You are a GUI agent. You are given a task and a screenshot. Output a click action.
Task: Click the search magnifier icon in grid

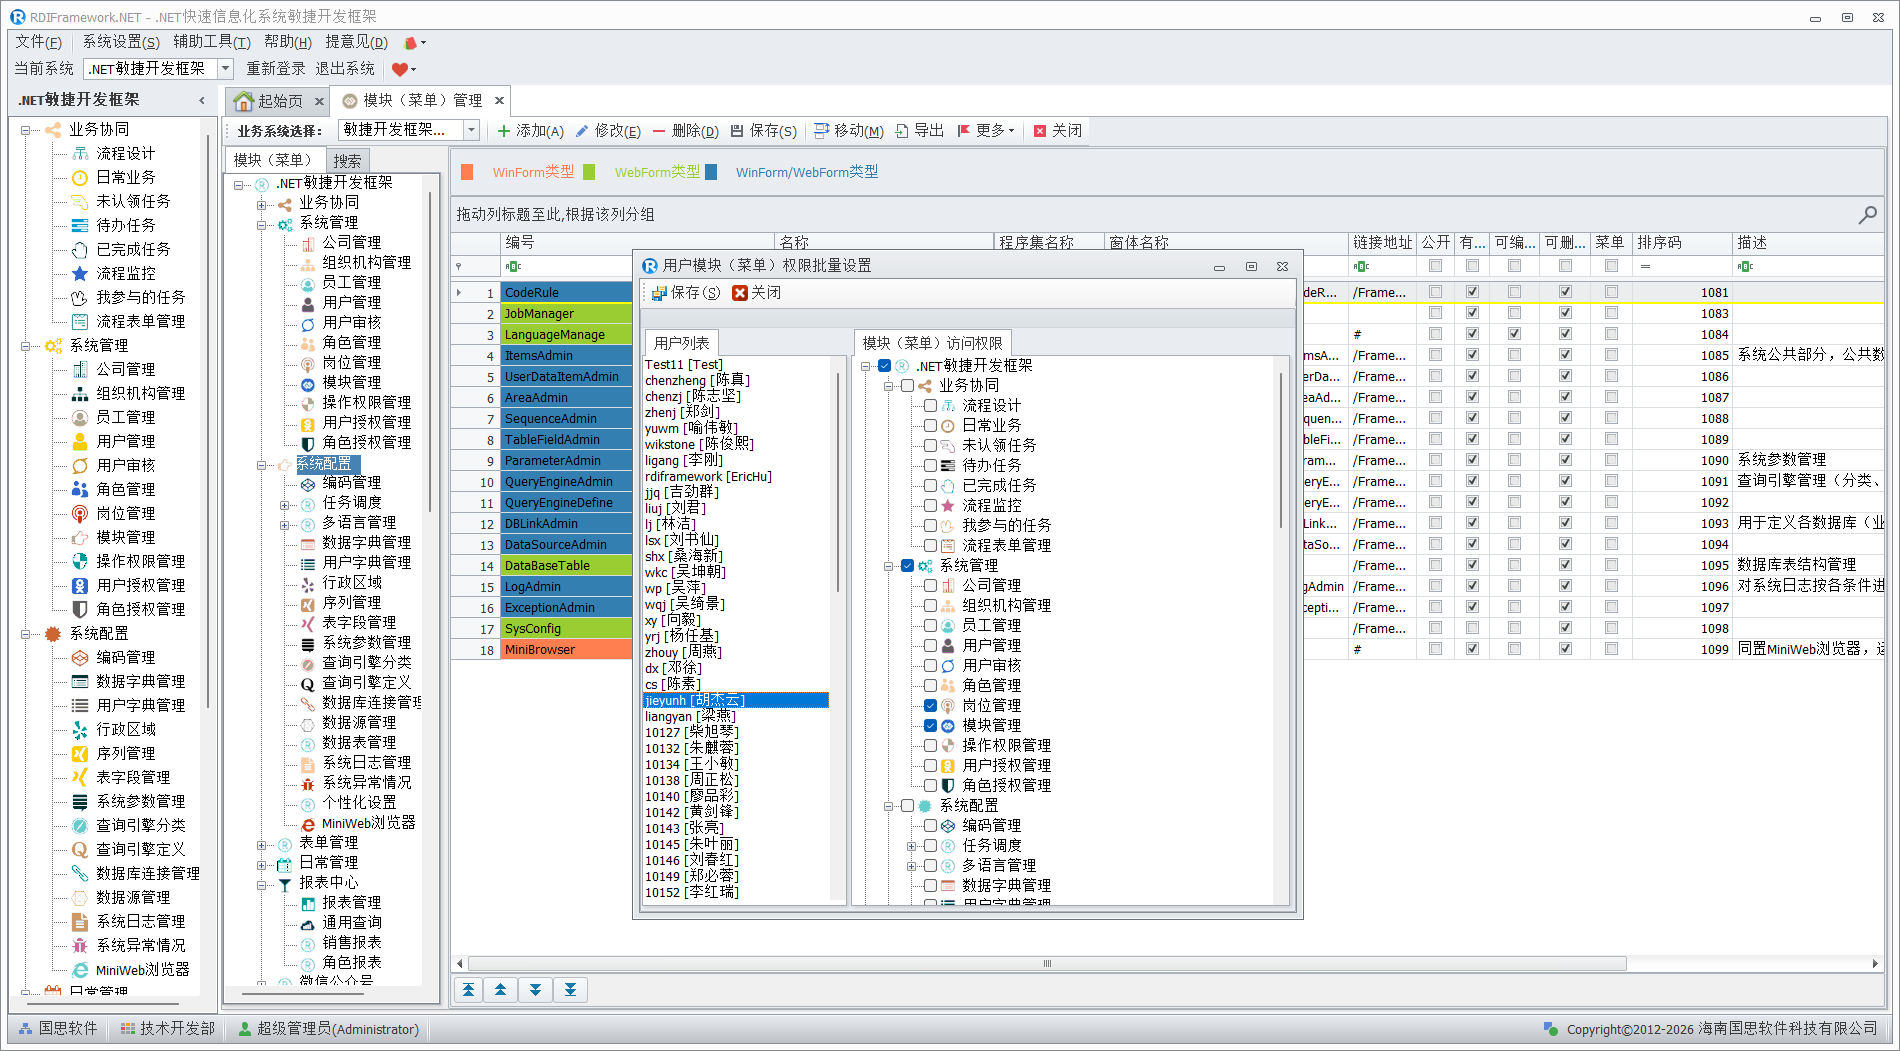click(1867, 215)
